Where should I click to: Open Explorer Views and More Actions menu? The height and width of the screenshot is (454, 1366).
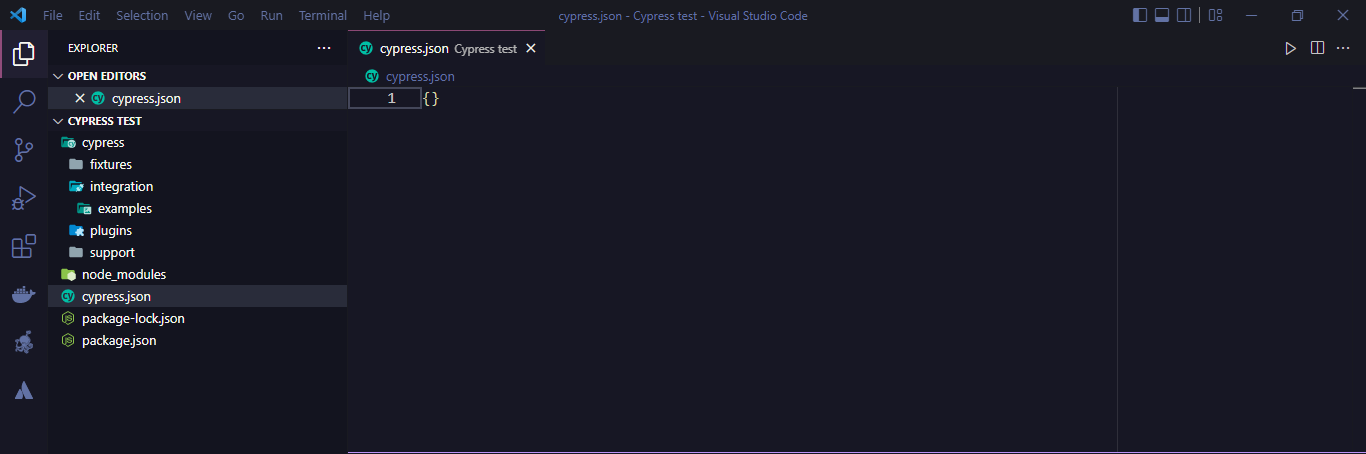[323, 48]
